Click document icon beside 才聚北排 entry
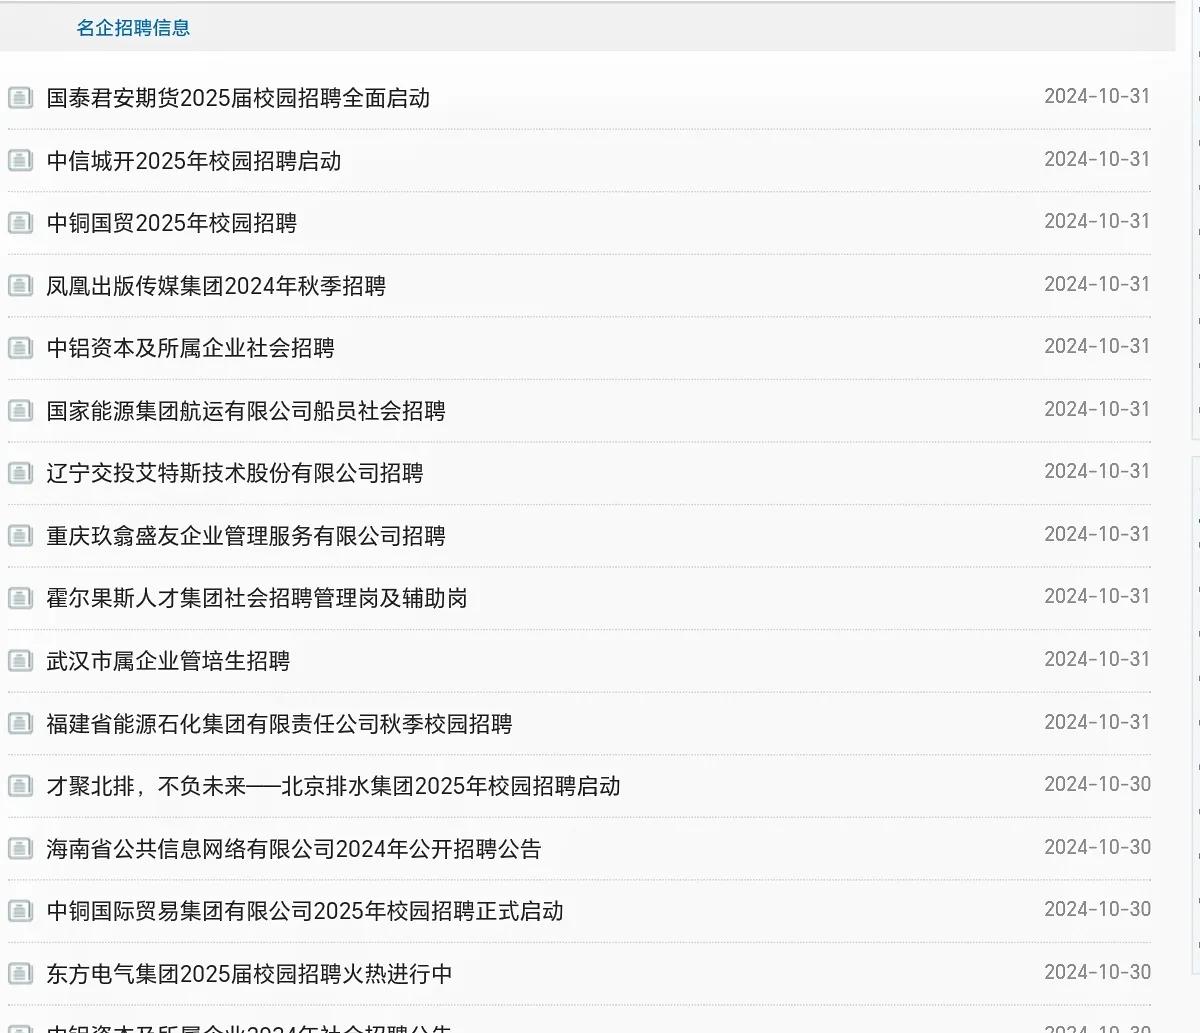Viewport: 1200px width, 1033px height. point(20,785)
